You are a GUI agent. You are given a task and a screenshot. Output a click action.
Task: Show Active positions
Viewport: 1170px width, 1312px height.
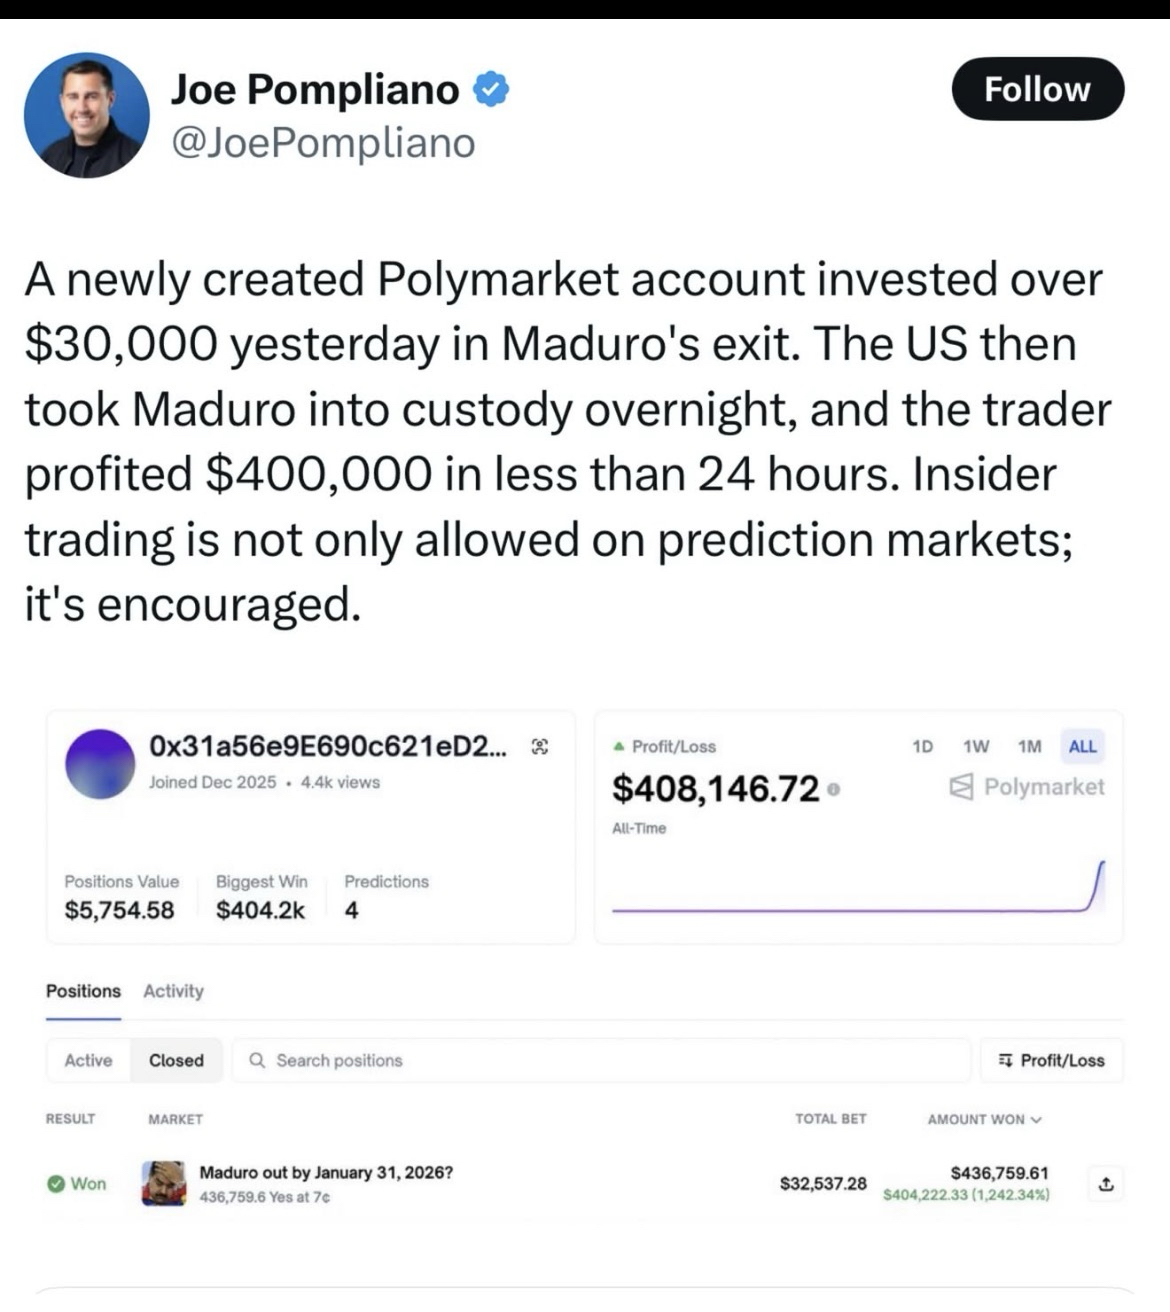pos(88,1060)
